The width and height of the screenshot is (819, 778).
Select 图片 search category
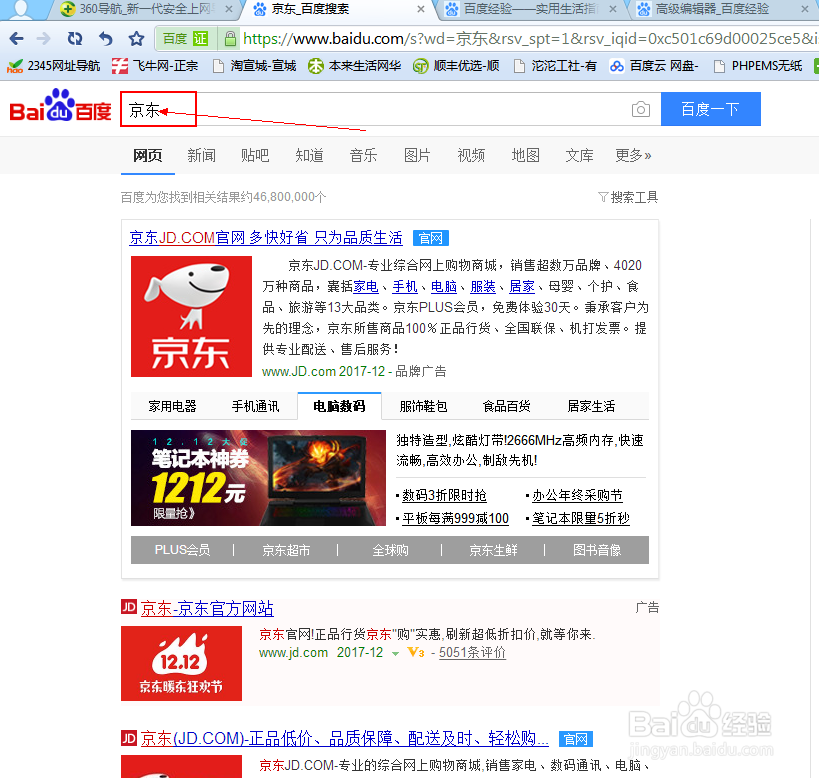[417, 155]
